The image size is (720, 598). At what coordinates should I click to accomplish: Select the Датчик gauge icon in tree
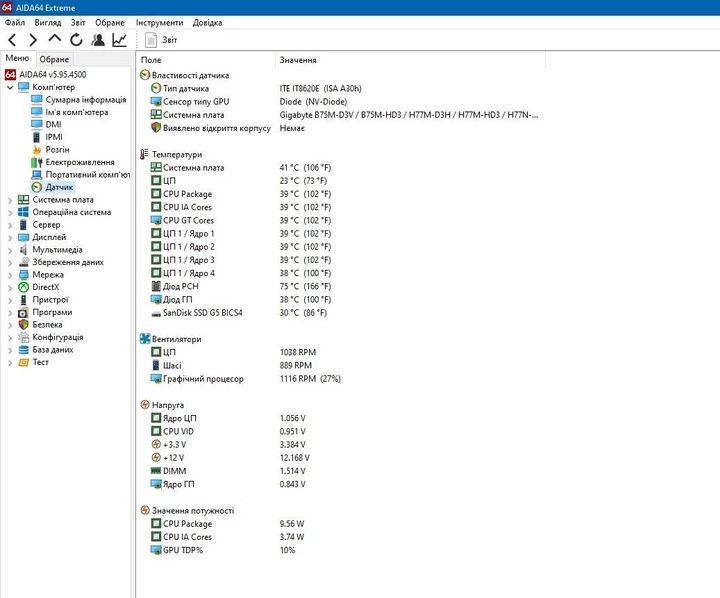coord(37,187)
